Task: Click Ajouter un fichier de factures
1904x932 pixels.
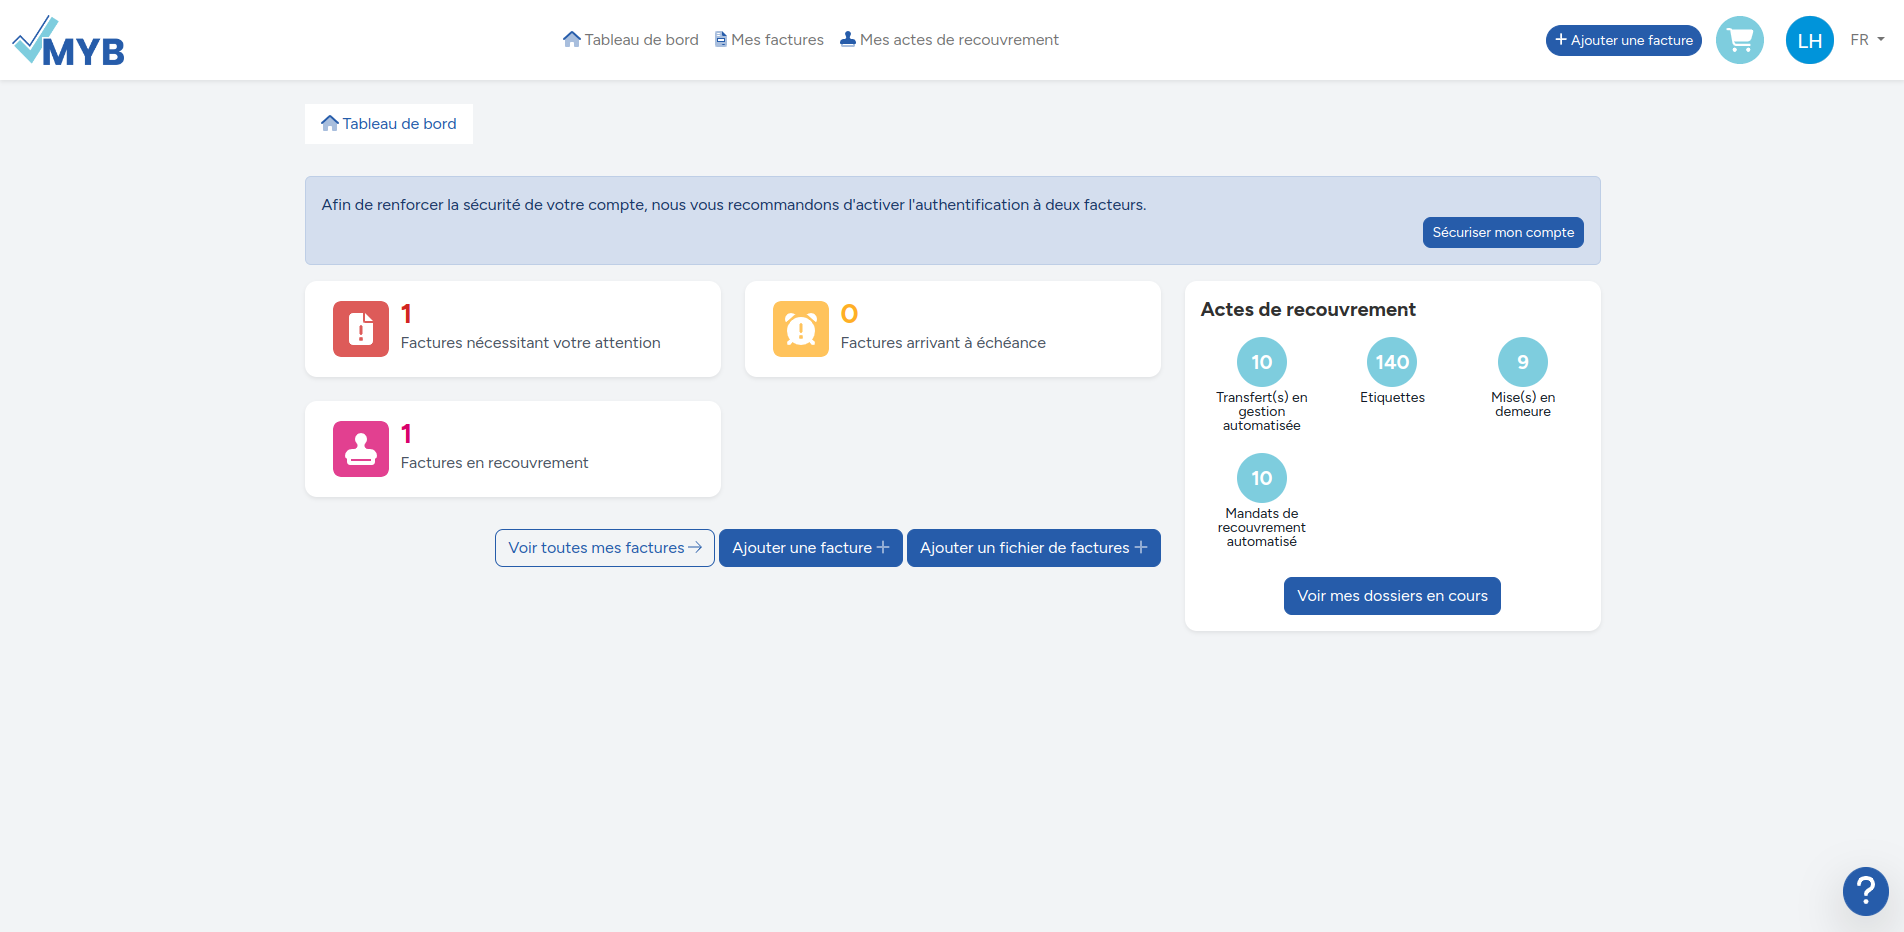Action: (1033, 548)
